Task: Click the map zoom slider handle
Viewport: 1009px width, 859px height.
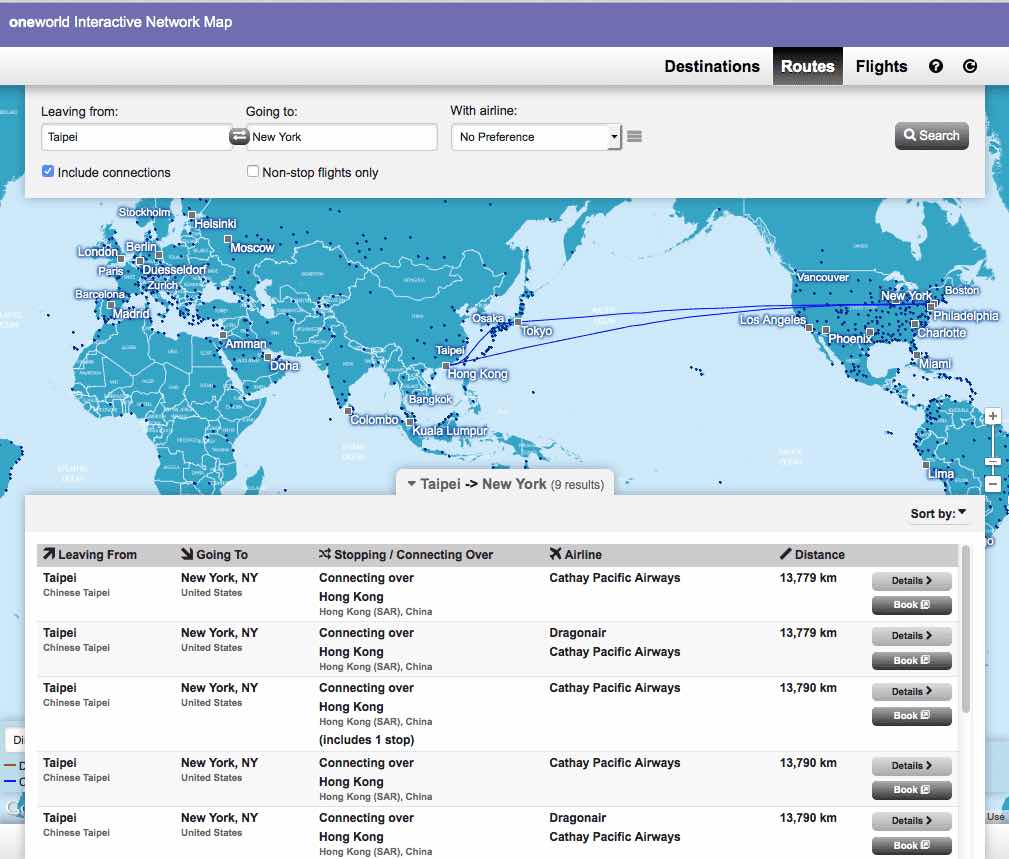Action: tap(993, 461)
